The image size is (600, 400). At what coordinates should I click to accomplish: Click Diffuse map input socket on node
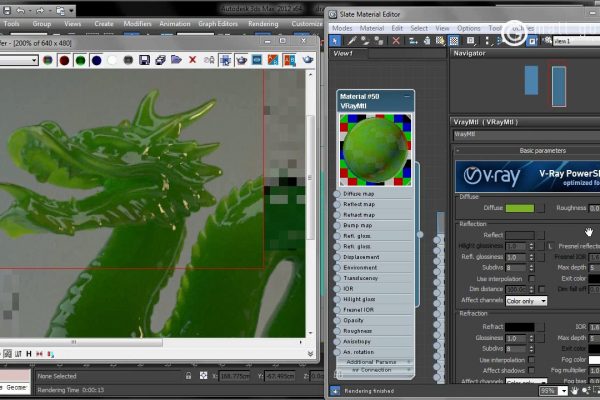[337, 194]
